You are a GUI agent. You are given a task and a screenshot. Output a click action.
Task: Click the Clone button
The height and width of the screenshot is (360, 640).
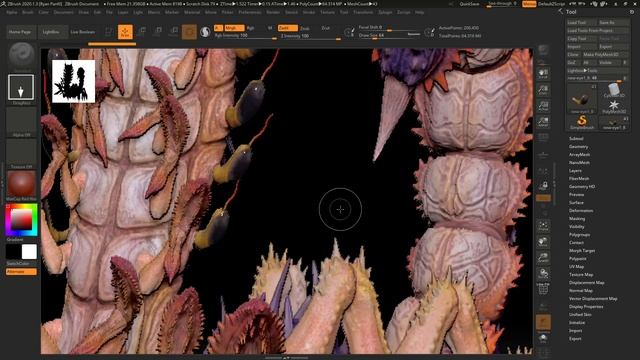pos(573,55)
